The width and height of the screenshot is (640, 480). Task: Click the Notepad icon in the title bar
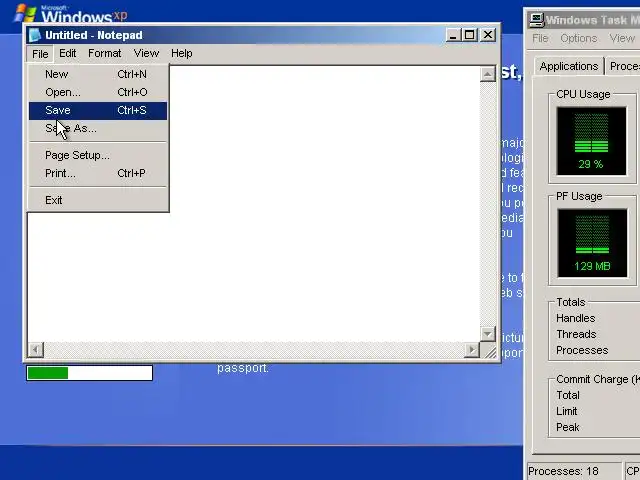[x=35, y=35]
